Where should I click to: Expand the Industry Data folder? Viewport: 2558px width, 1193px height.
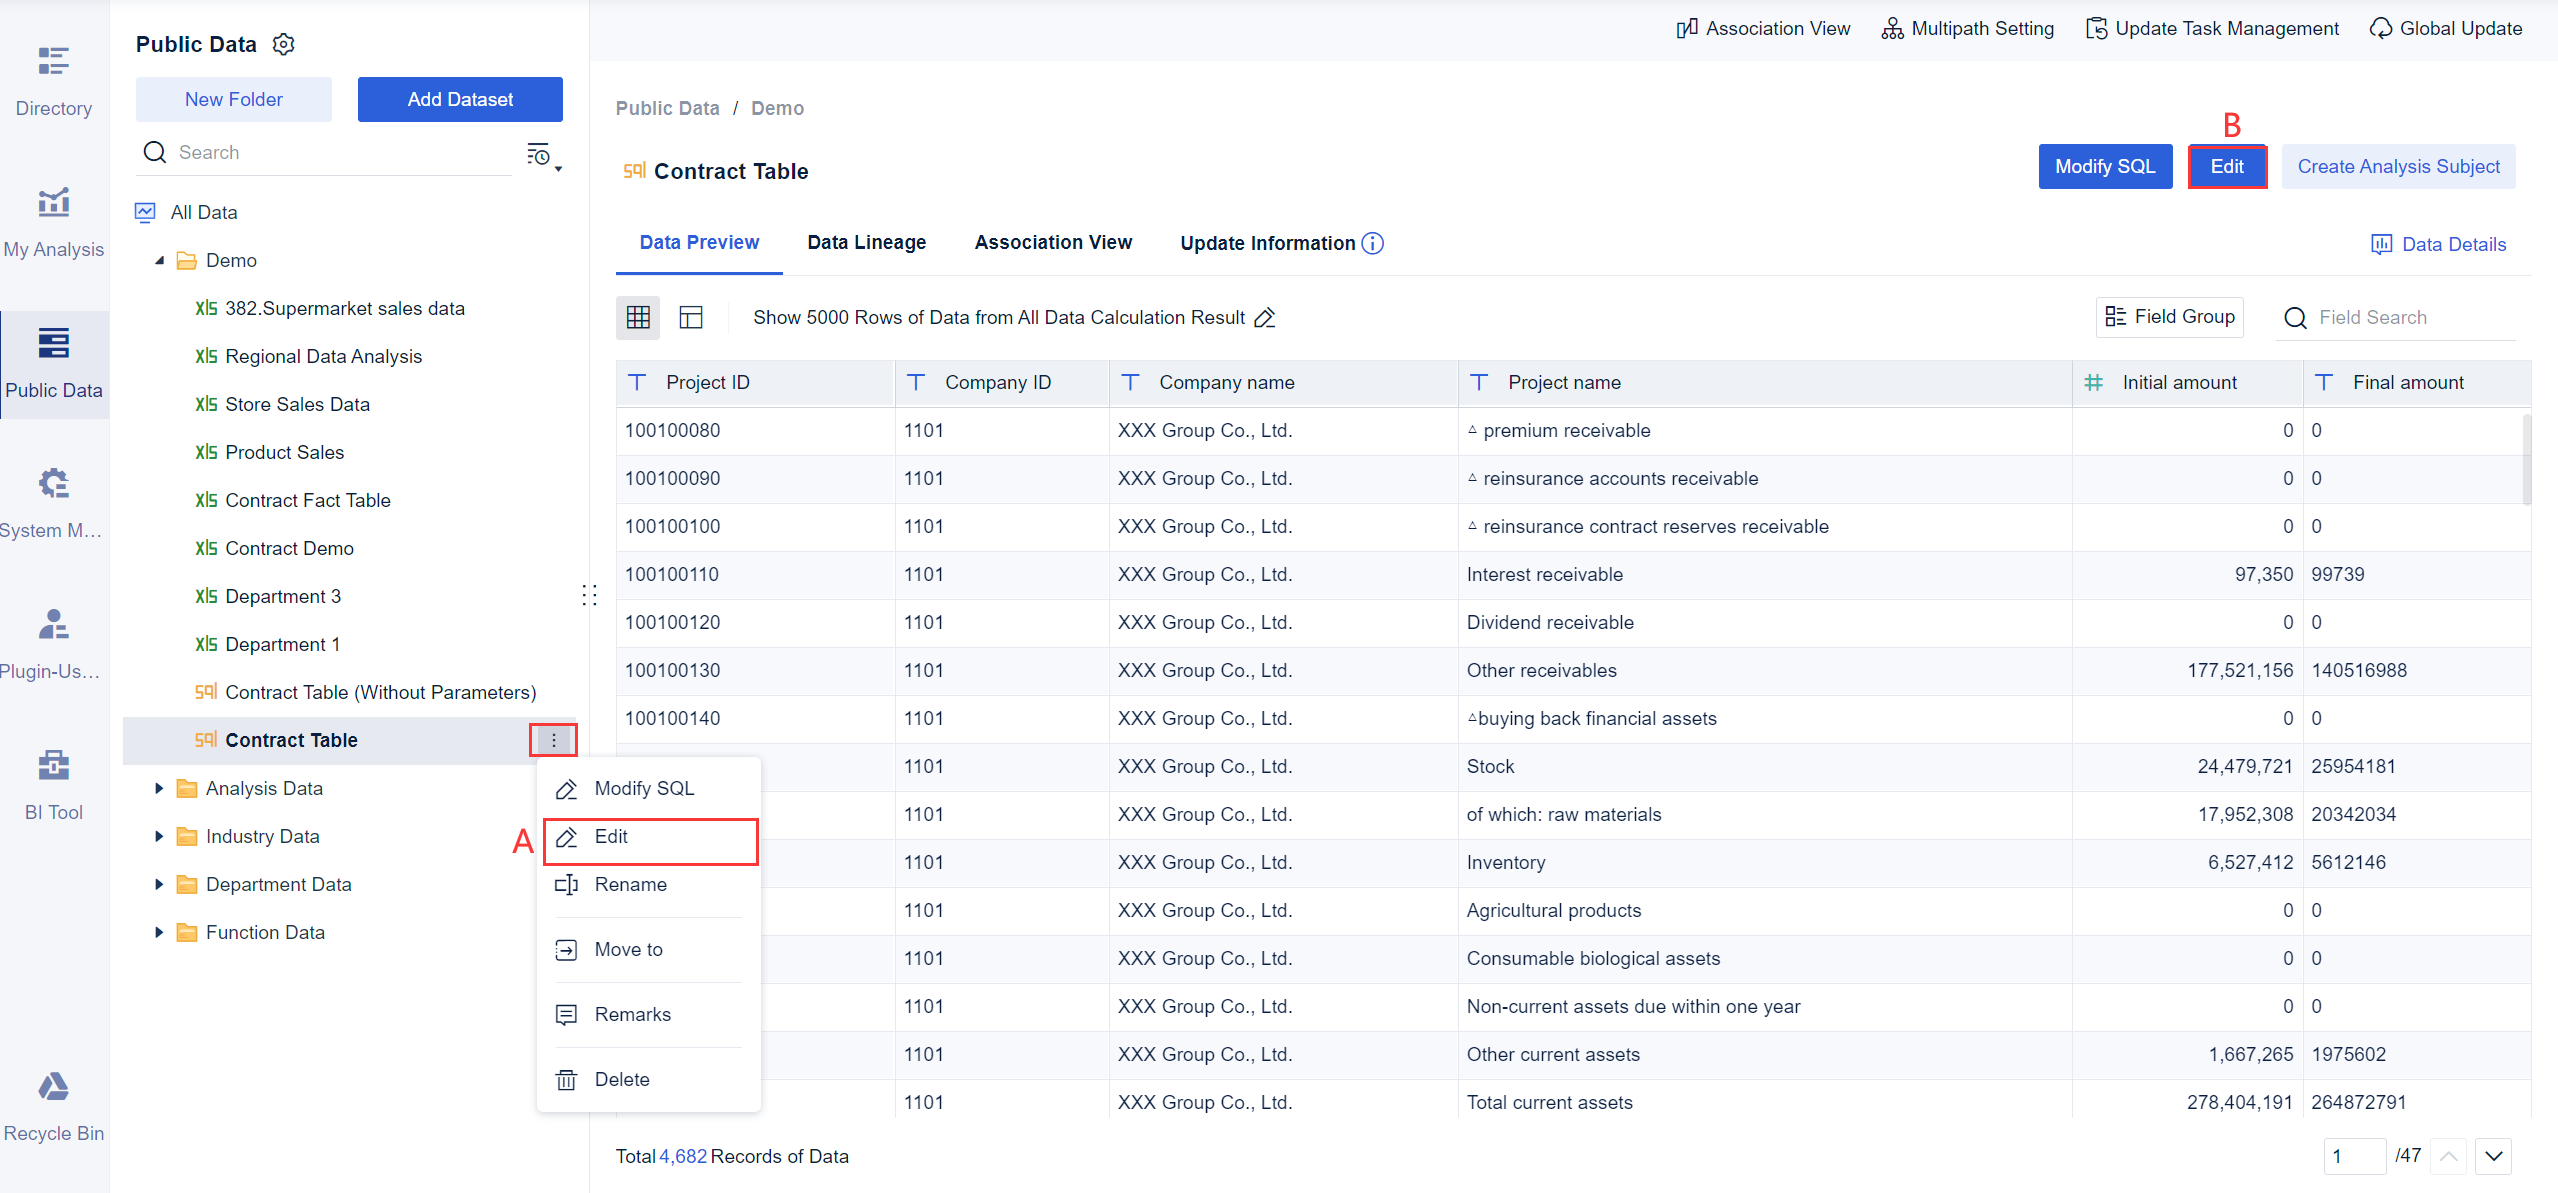(x=159, y=836)
